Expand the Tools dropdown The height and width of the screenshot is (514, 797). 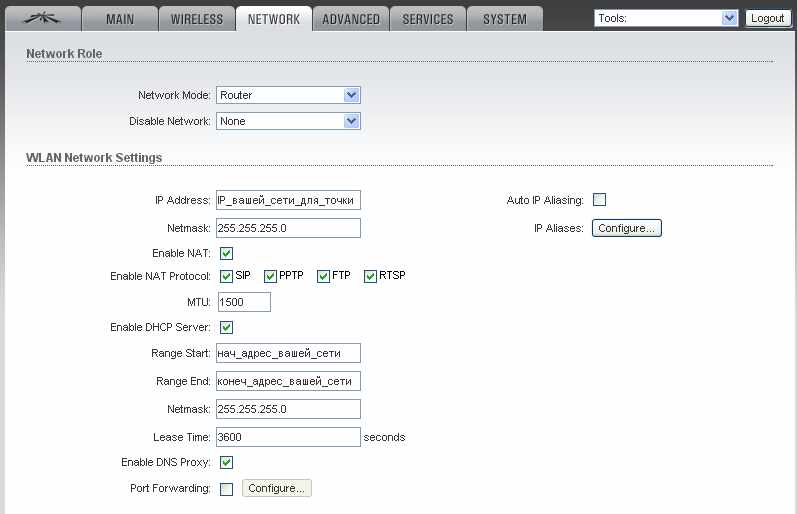666,18
